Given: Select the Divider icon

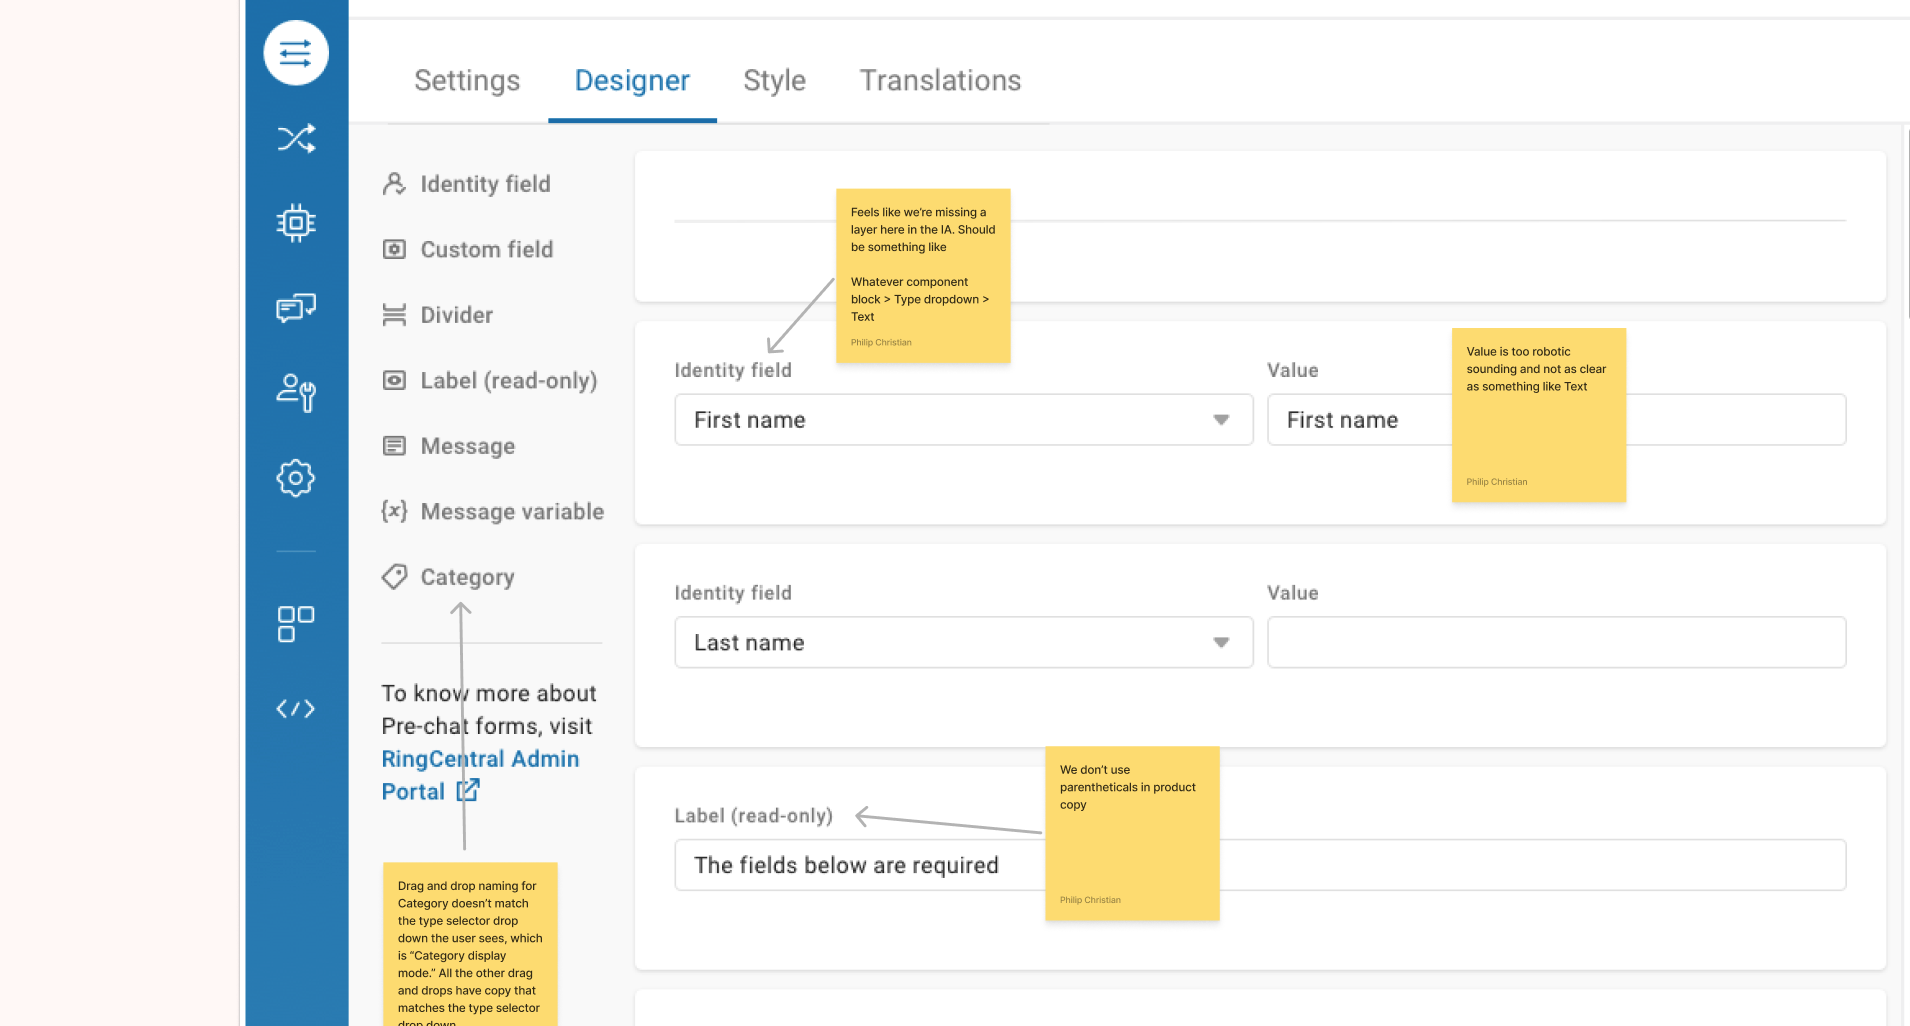Looking at the screenshot, I should point(394,315).
